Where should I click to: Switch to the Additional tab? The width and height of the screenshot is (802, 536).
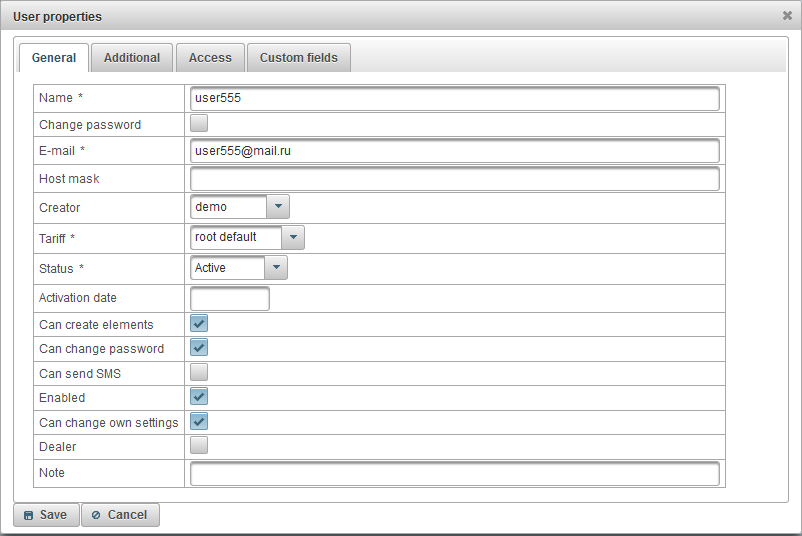coord(132,58)
